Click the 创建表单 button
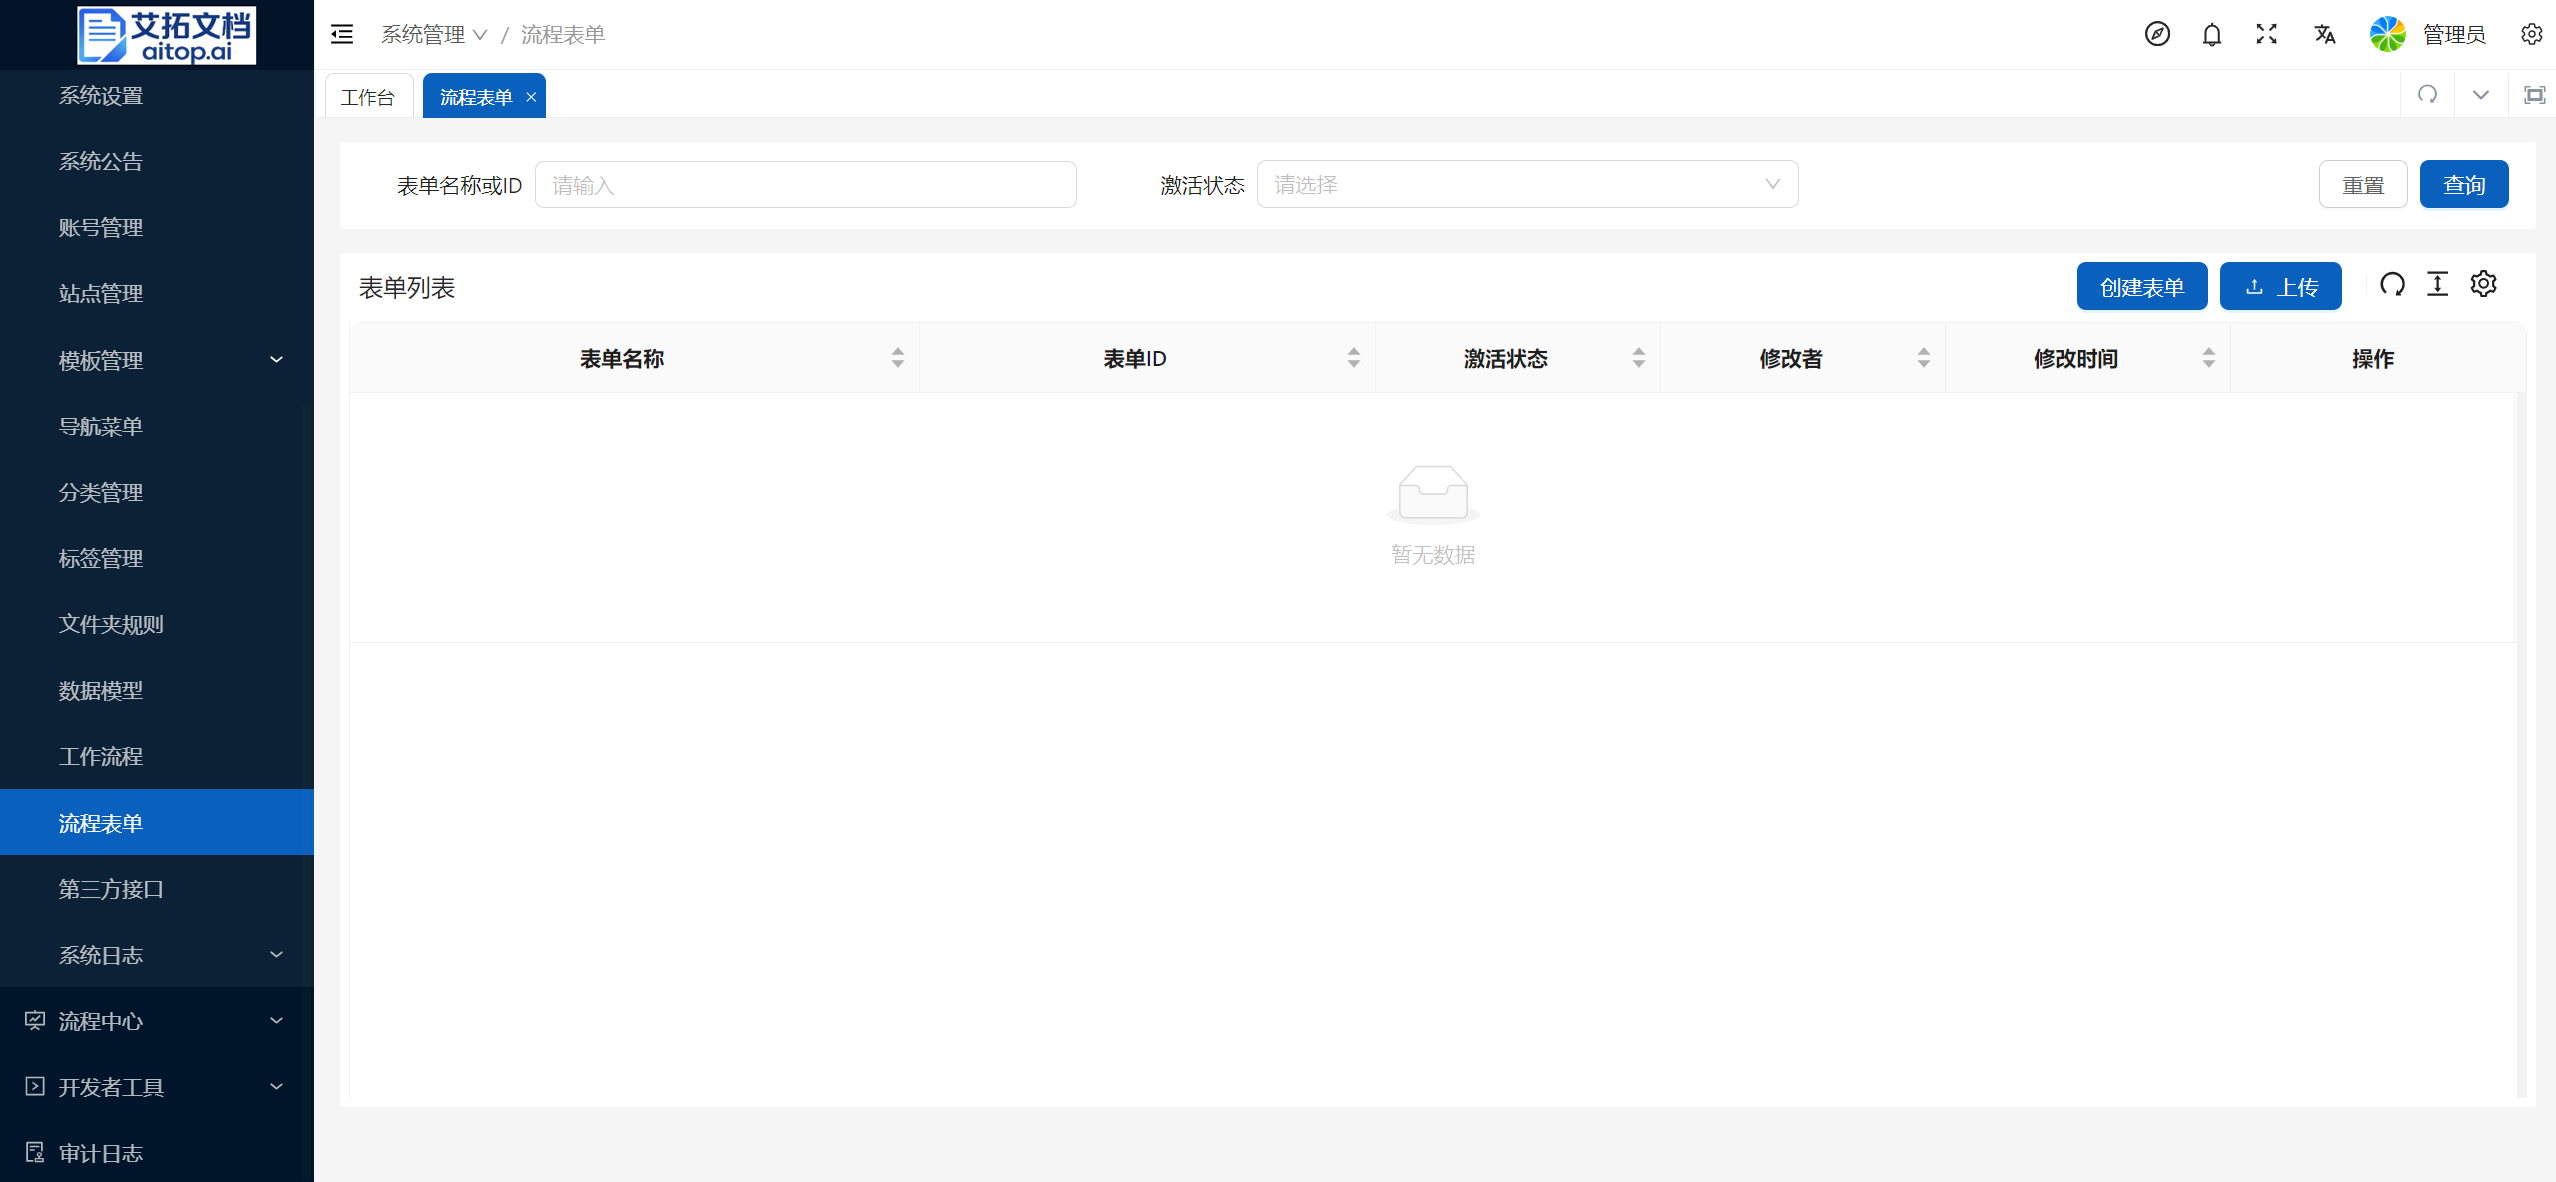 tap(2141, 287)
